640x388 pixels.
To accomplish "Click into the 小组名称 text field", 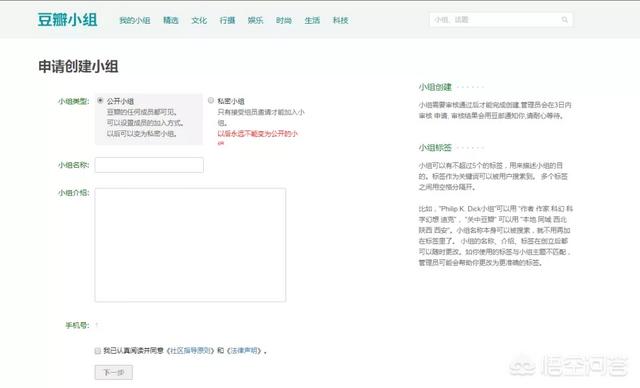I will coord(149,165).
